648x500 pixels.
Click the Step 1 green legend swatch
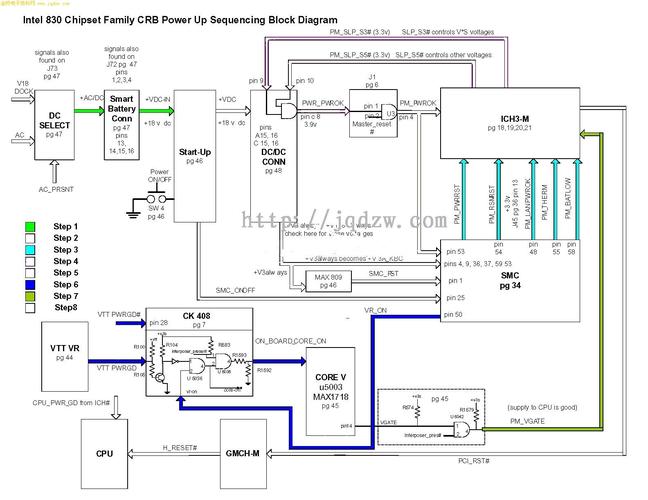click(x=30, y=227)
